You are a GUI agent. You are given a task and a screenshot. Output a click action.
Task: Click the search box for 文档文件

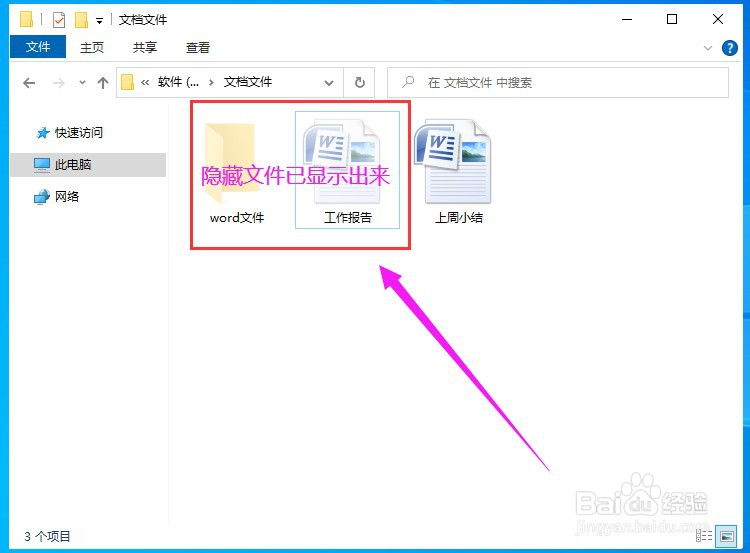tap(558, 83)
